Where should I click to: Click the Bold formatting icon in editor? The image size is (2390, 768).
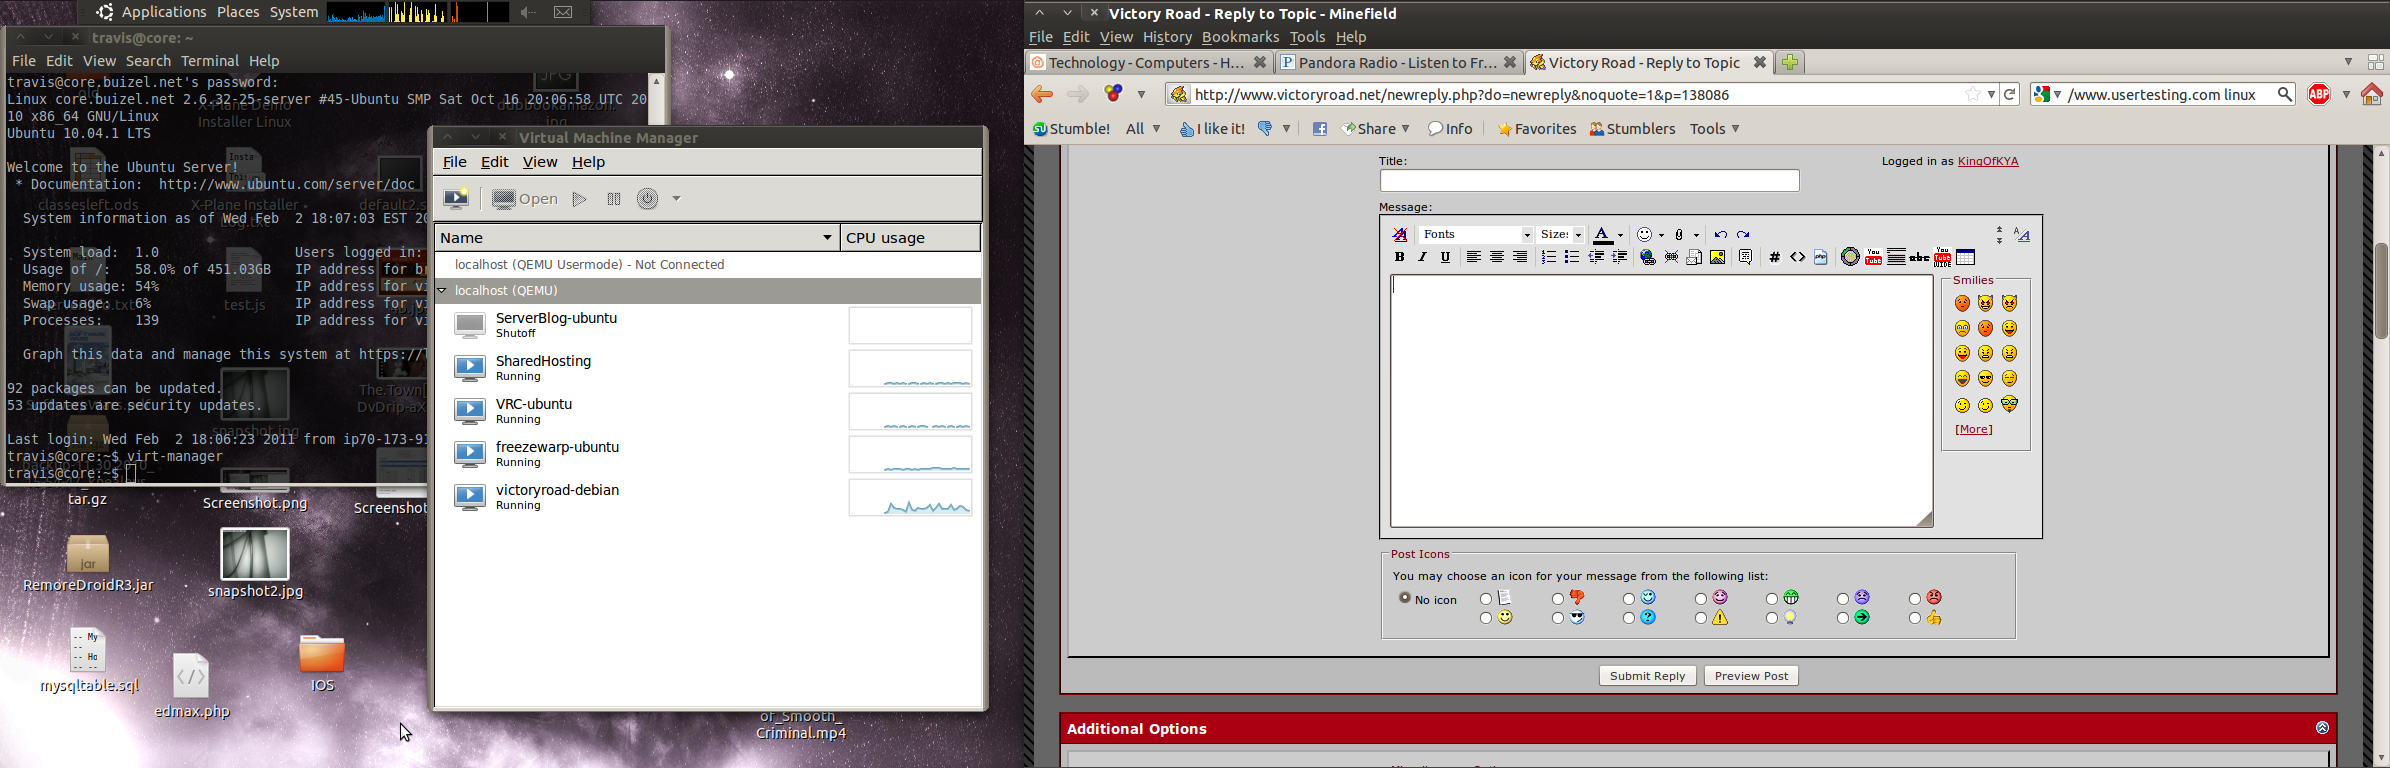coord(1399,258)
